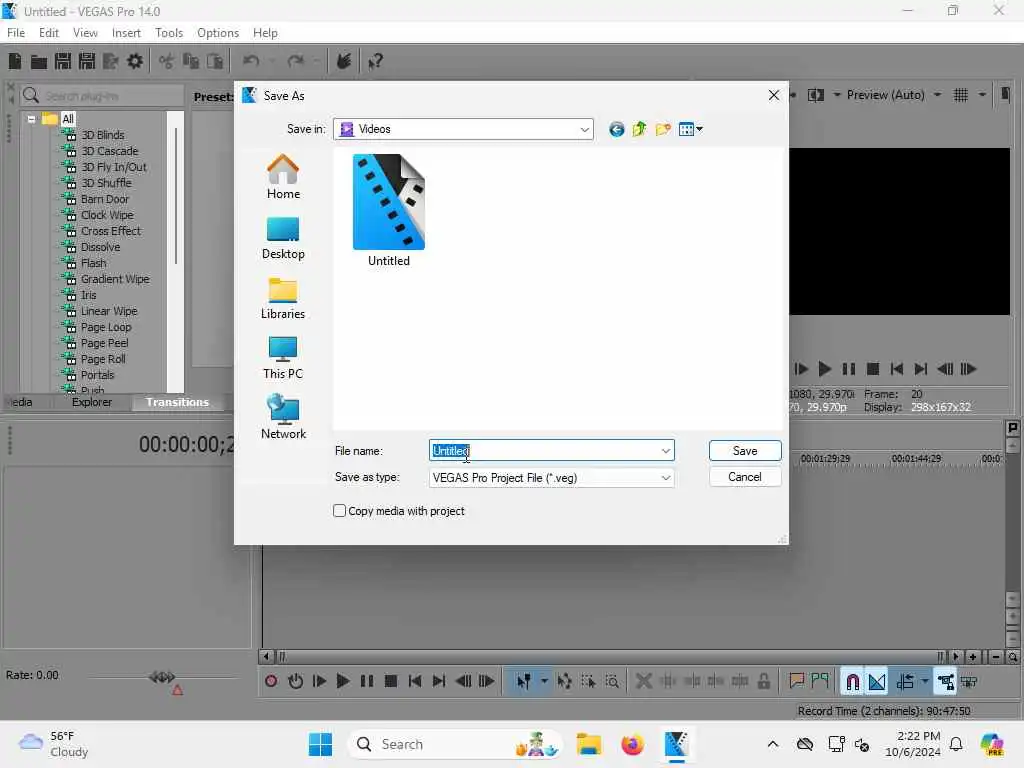
Task: Toggle Auto Ripple in the timeline toolbar
Action: tap(904, 682)
